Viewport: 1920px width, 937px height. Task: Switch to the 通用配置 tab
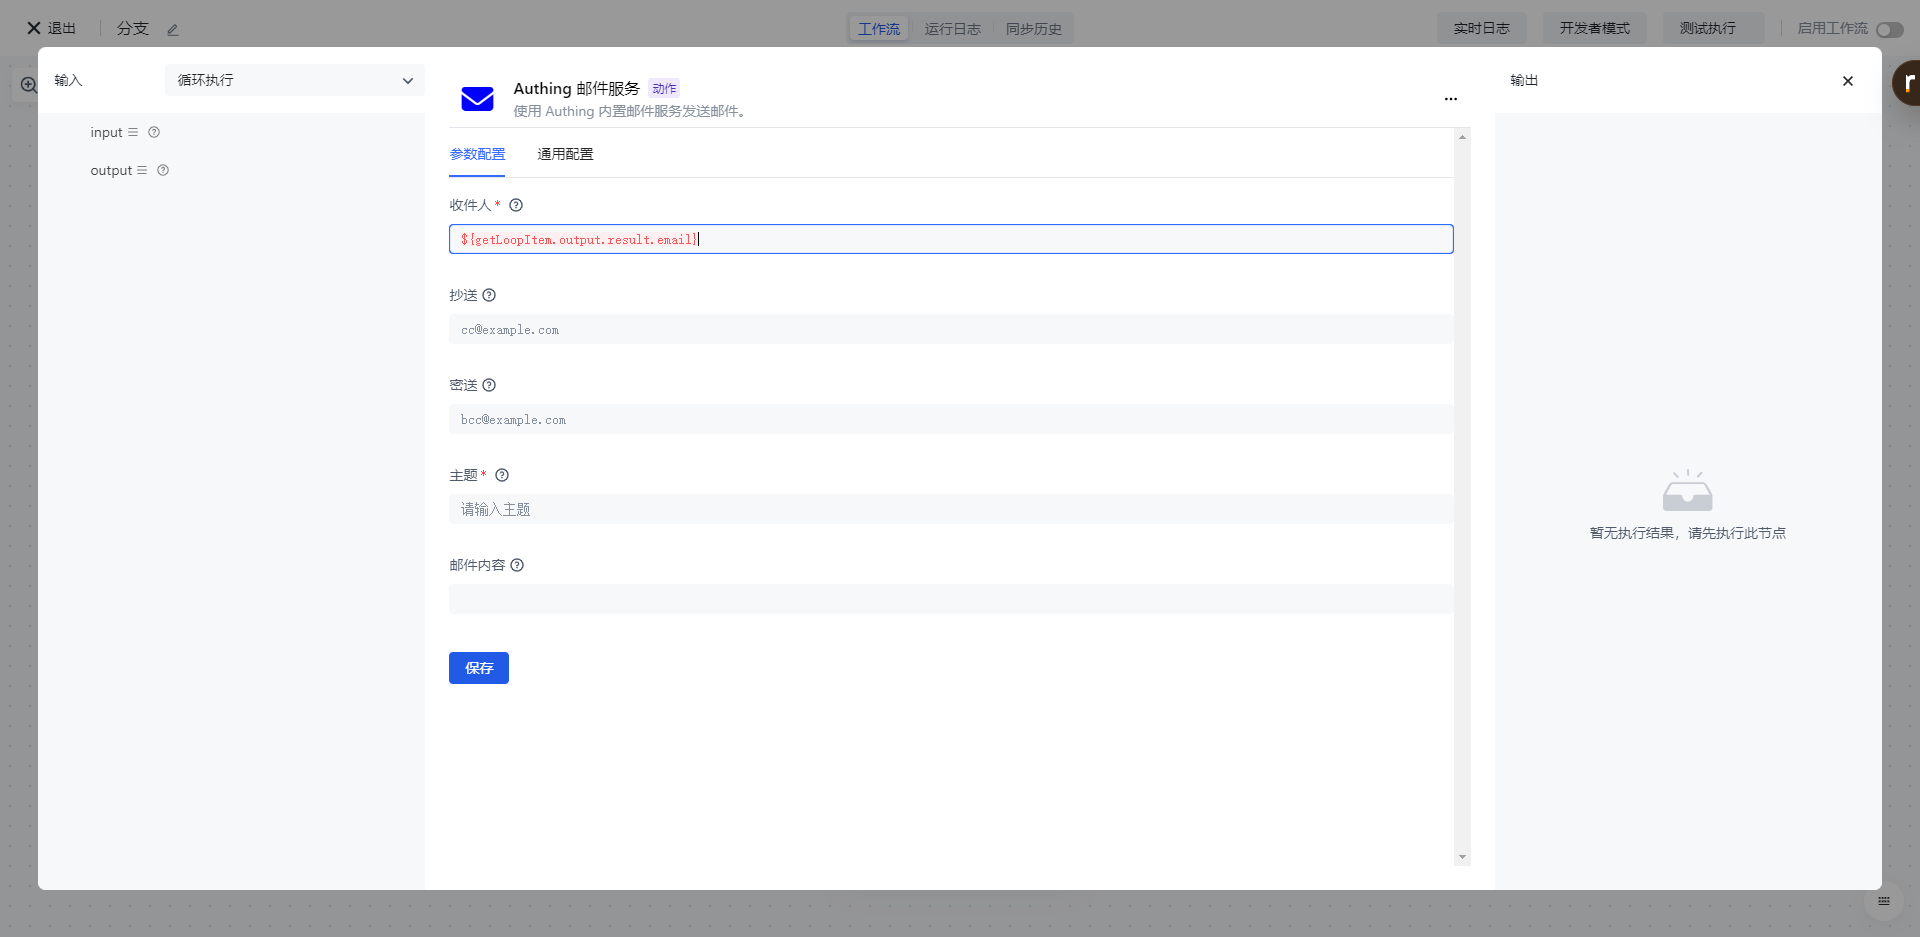pyautogui.click(x=565, y=154)
